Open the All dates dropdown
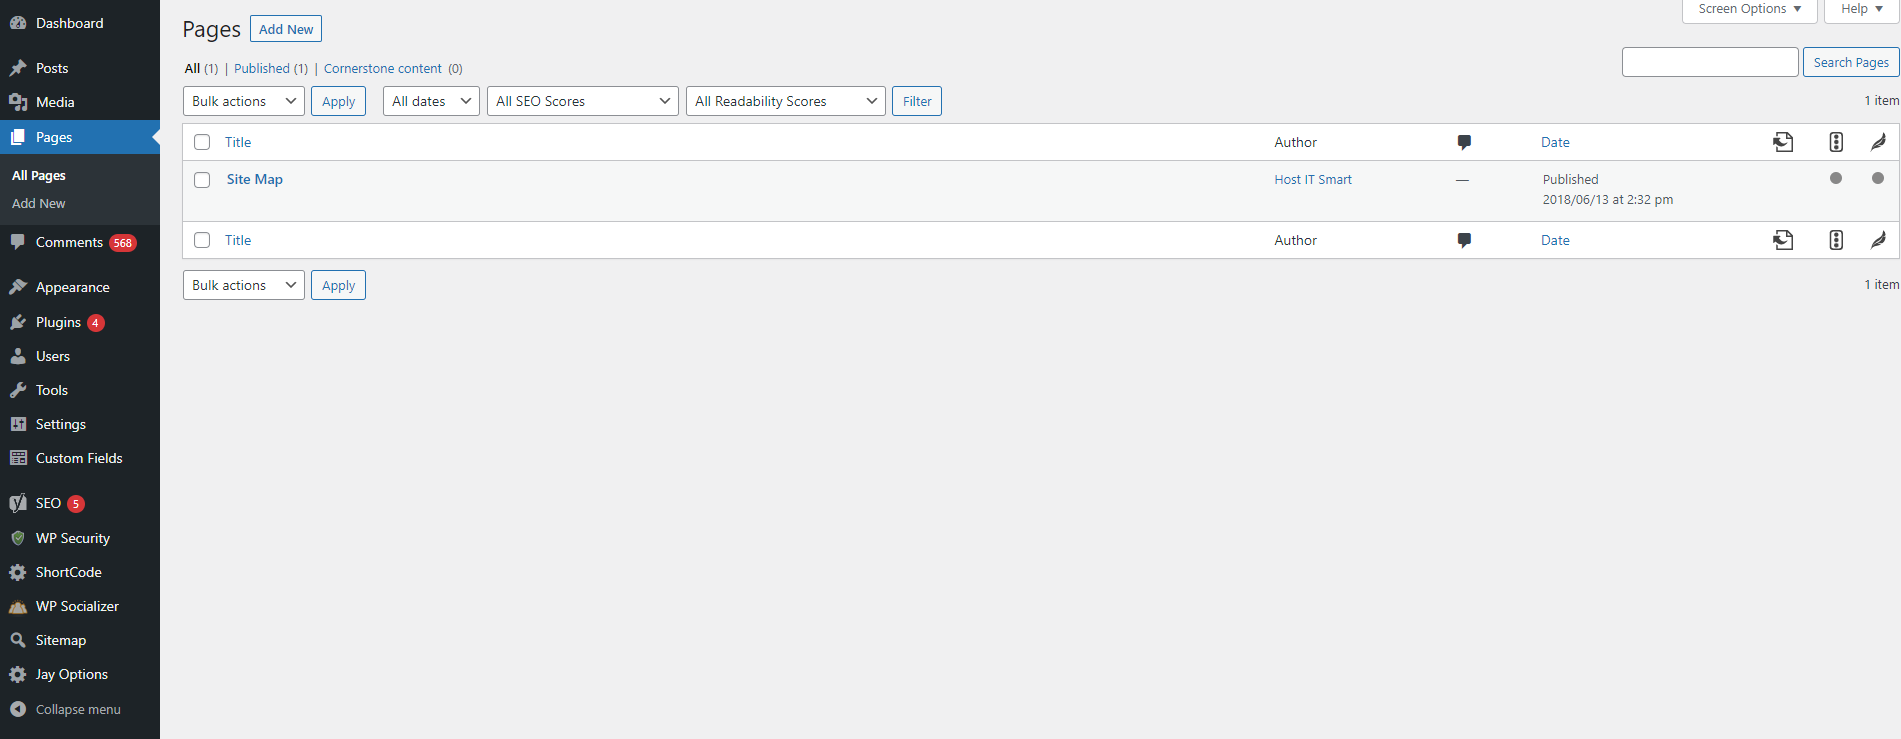This screenshot has width=1901, height=739. click(x=431, y=101)
